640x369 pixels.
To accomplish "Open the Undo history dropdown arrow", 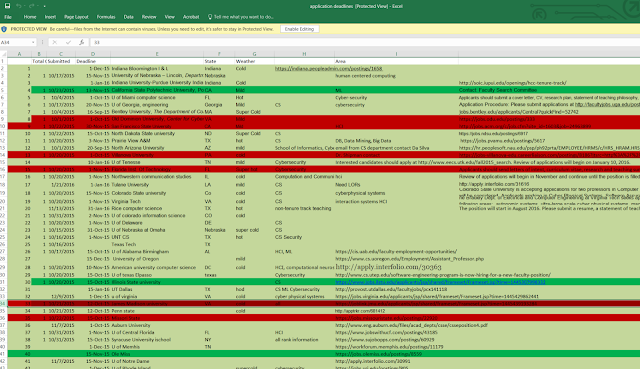I will 24,6.
